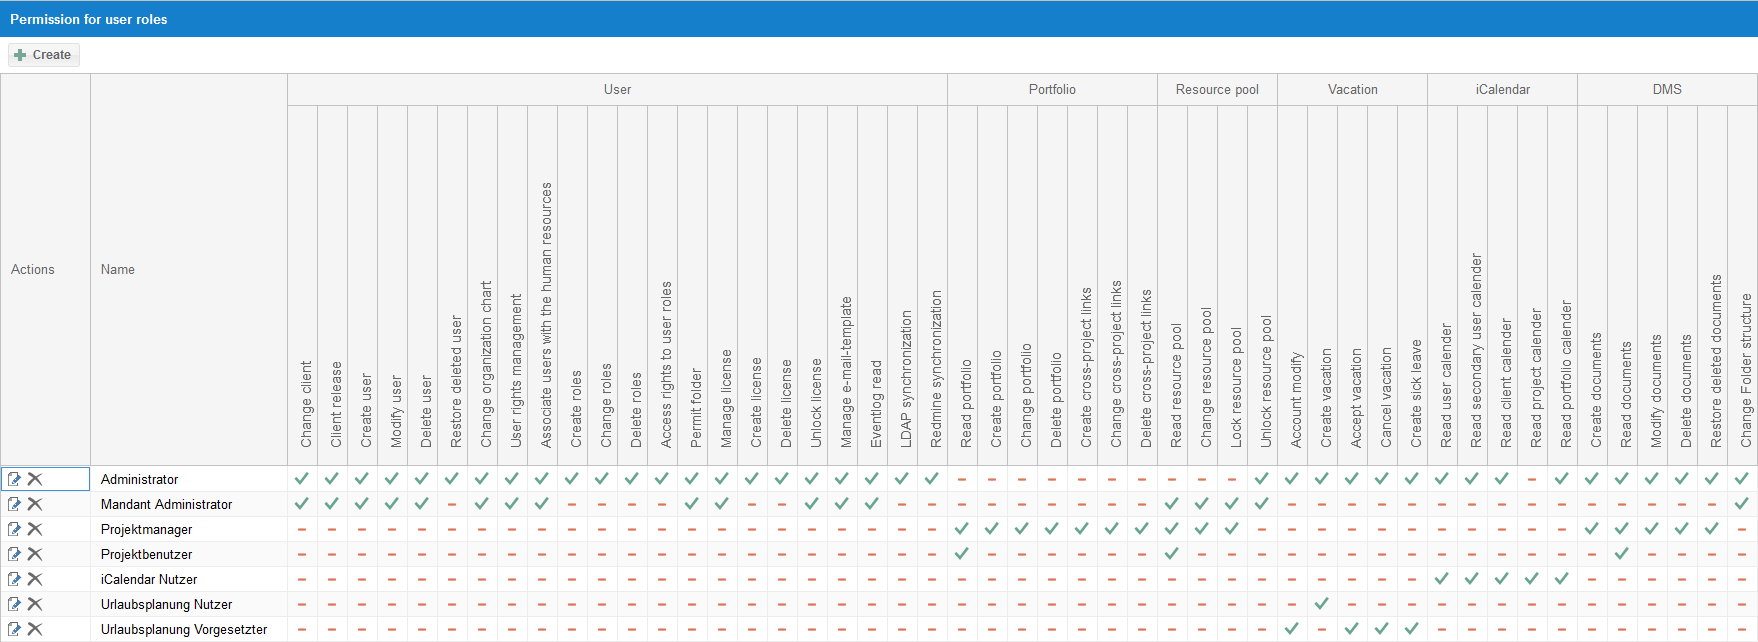Toggle Projektbenutzer's Read documents checkmark
Image resolution: width=1758 pixels, height=642 pixels.
point(1622,554)
